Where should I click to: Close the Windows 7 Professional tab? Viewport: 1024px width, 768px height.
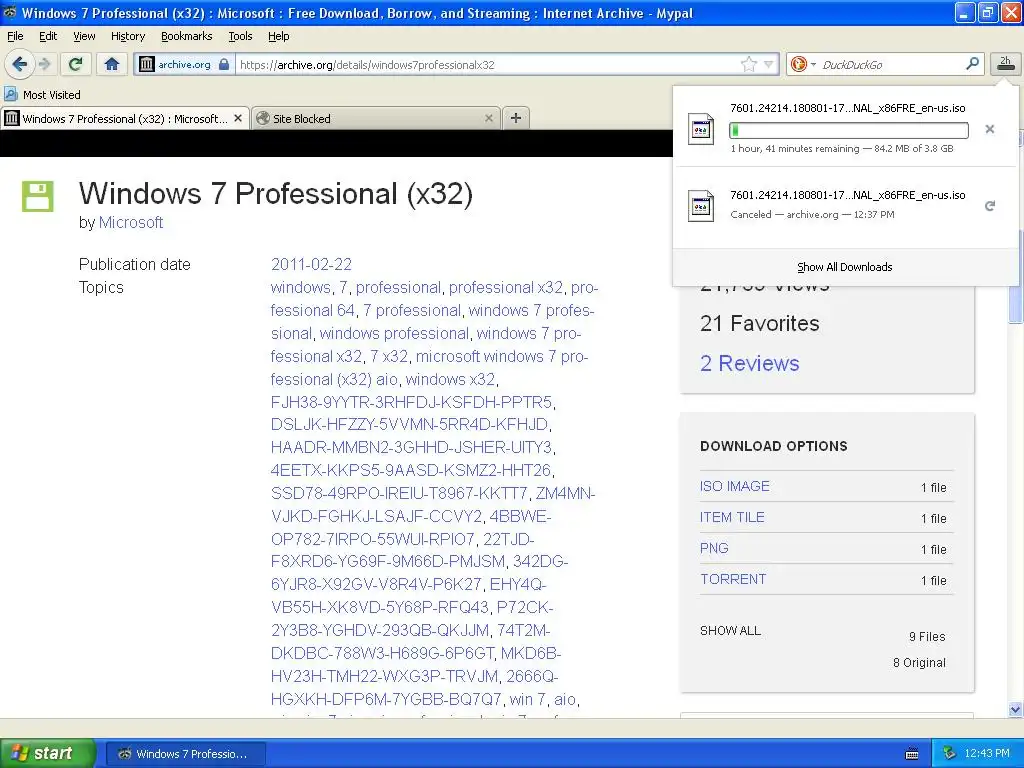[x=238, y=118]
